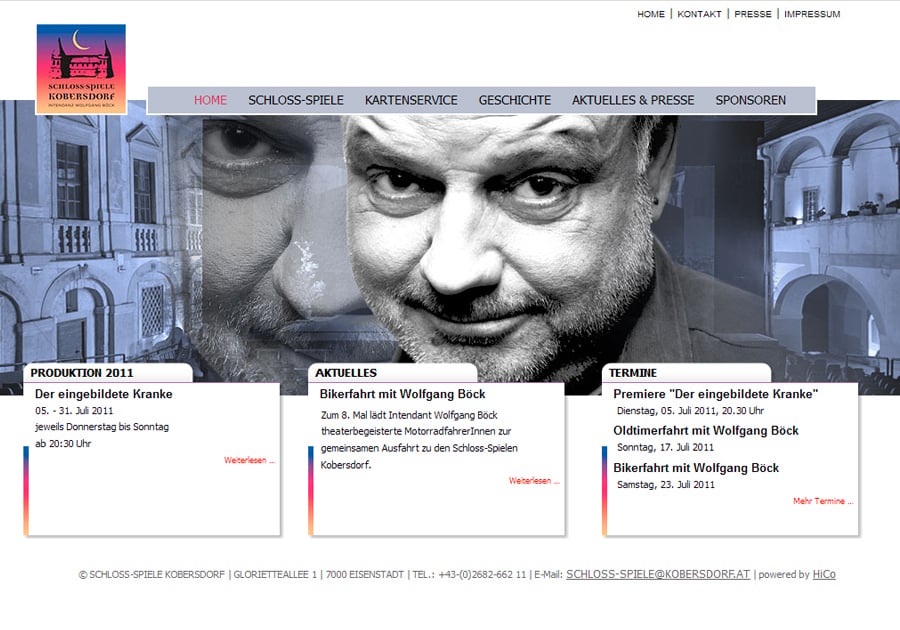Open the TERMINE 'Bikerfahrt mit Wolfgang Böck' event

point(696,468)
